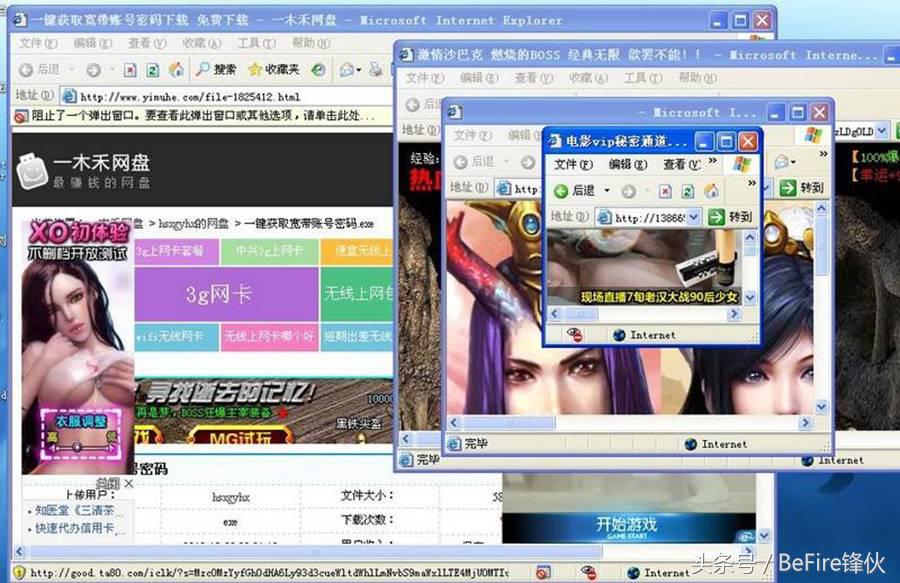Open 收藏夹 favorites in 一木禾网盘 toolbar
Screen dimensions: 900x583
coord(273,69)
